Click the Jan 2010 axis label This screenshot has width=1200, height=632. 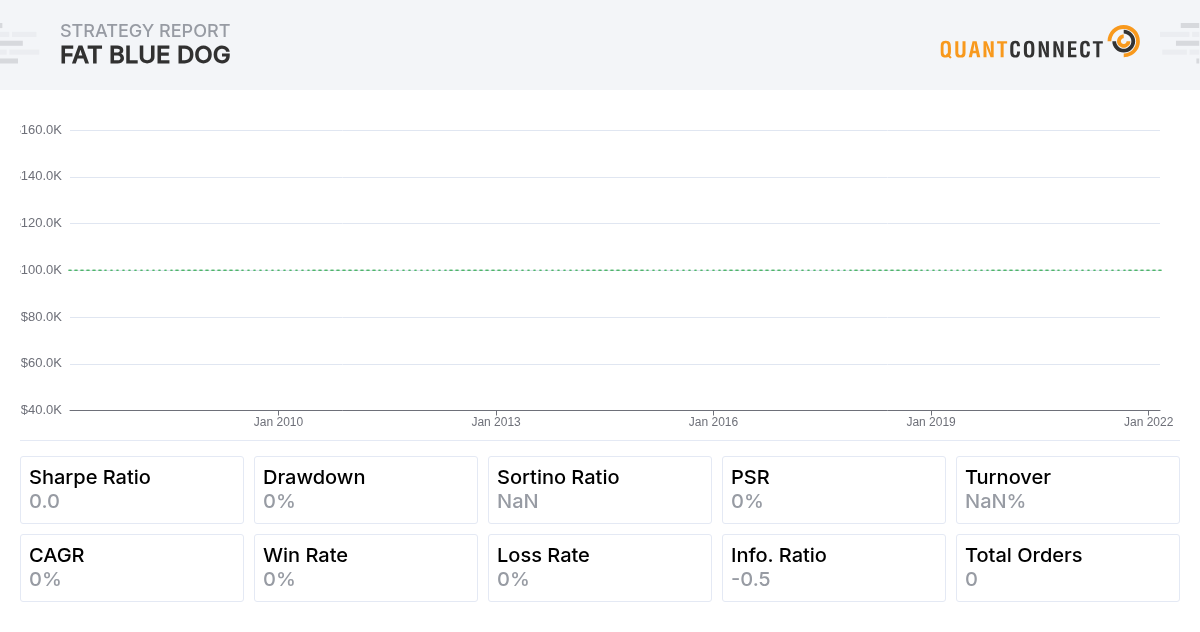(278, 422)
